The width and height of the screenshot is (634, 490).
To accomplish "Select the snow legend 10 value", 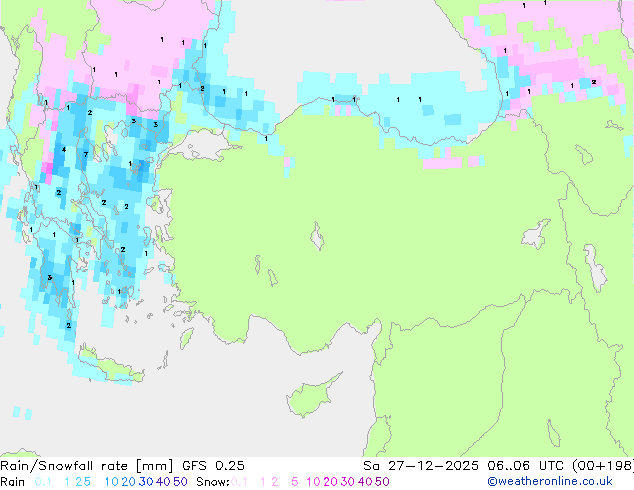I will pos(313,482).
